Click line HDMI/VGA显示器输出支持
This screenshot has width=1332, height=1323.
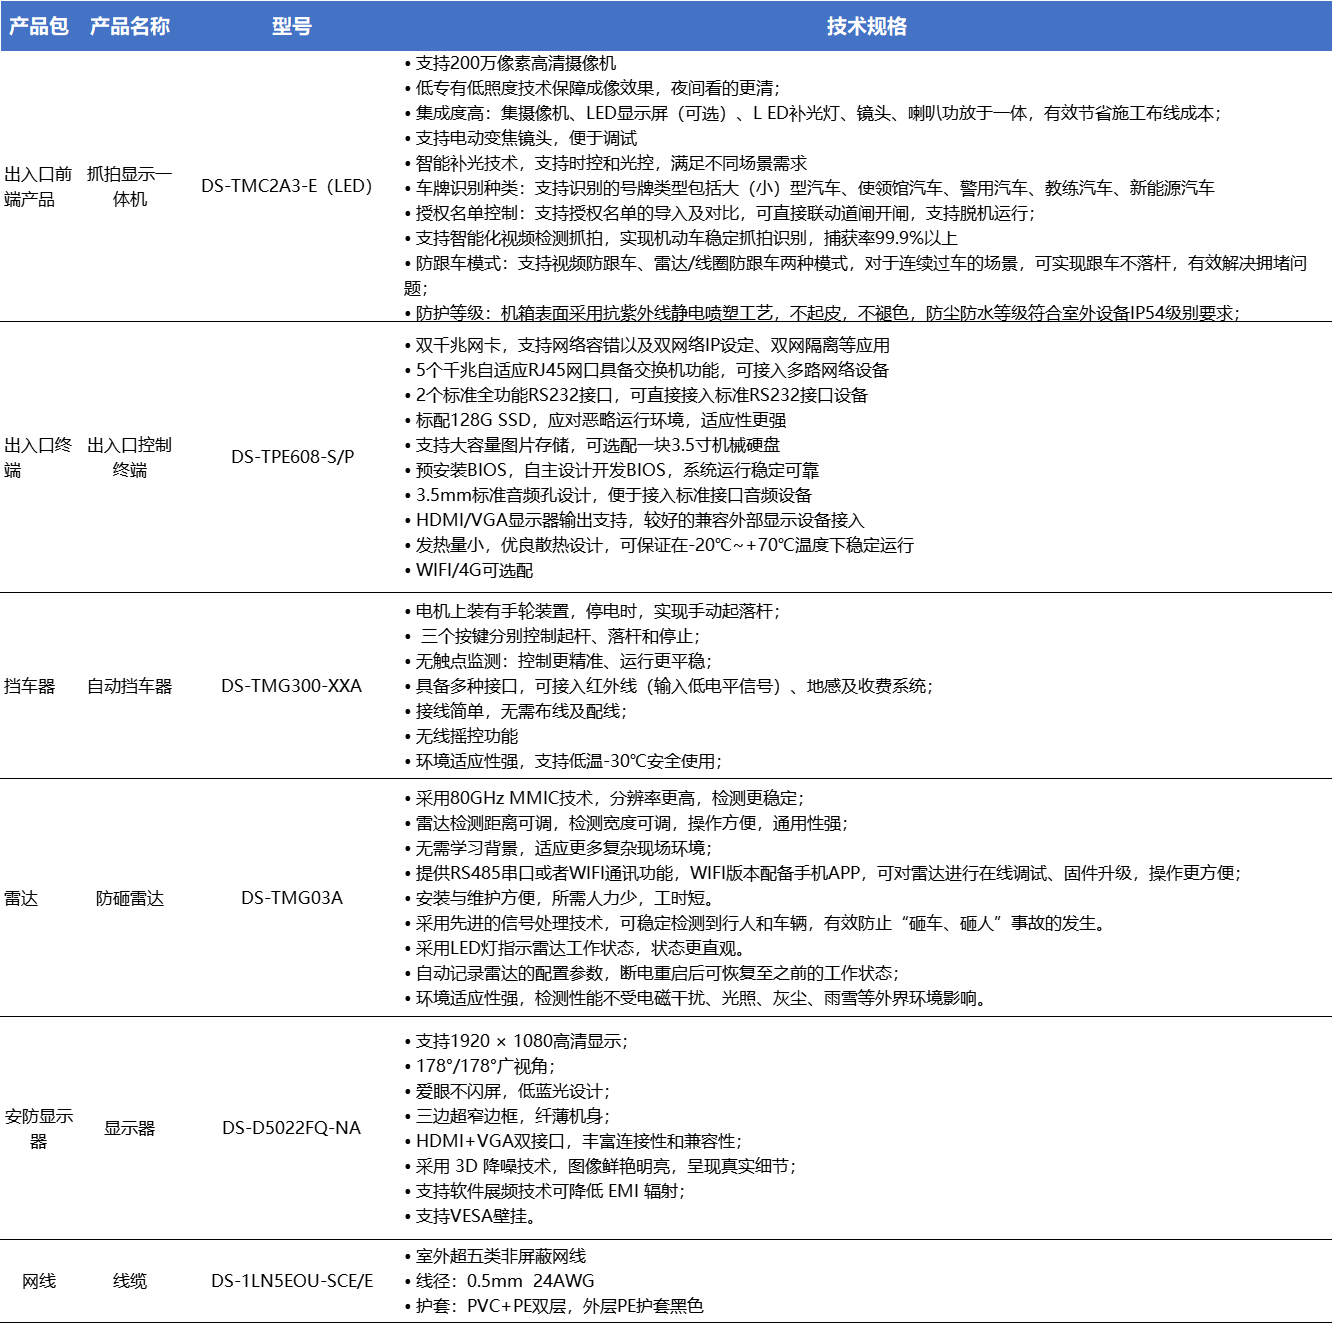(x=633, y=520)
